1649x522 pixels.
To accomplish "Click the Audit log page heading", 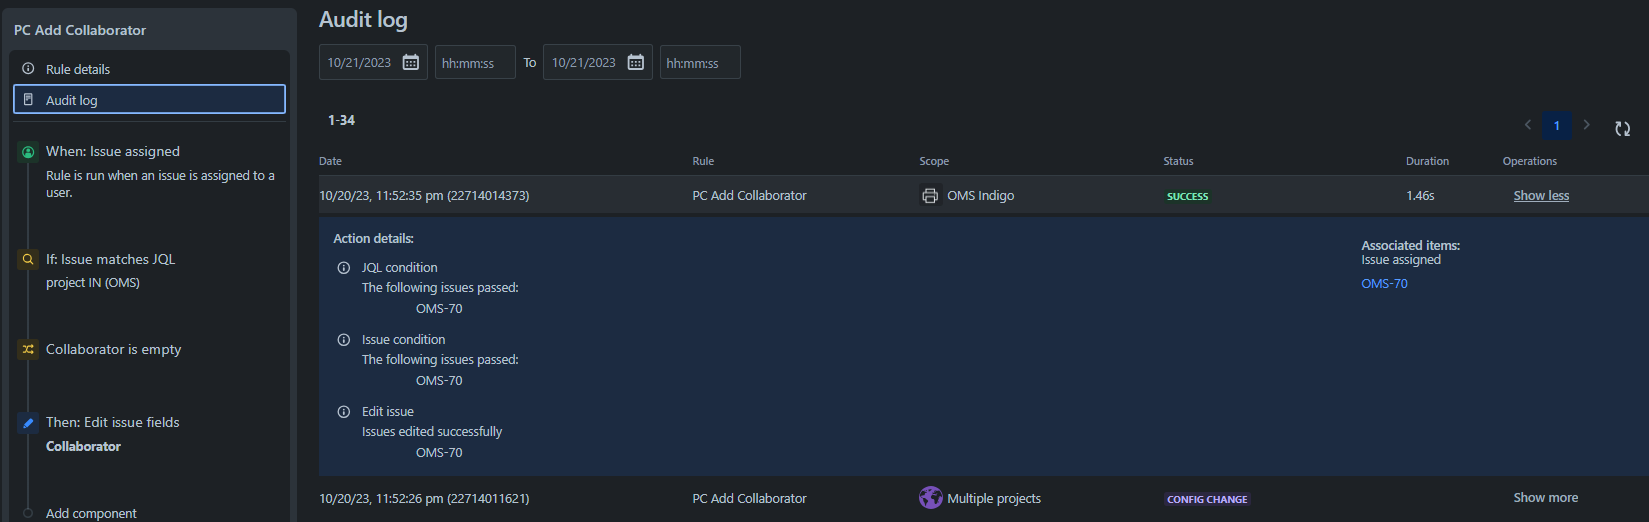I will click(x=363, y=20).
